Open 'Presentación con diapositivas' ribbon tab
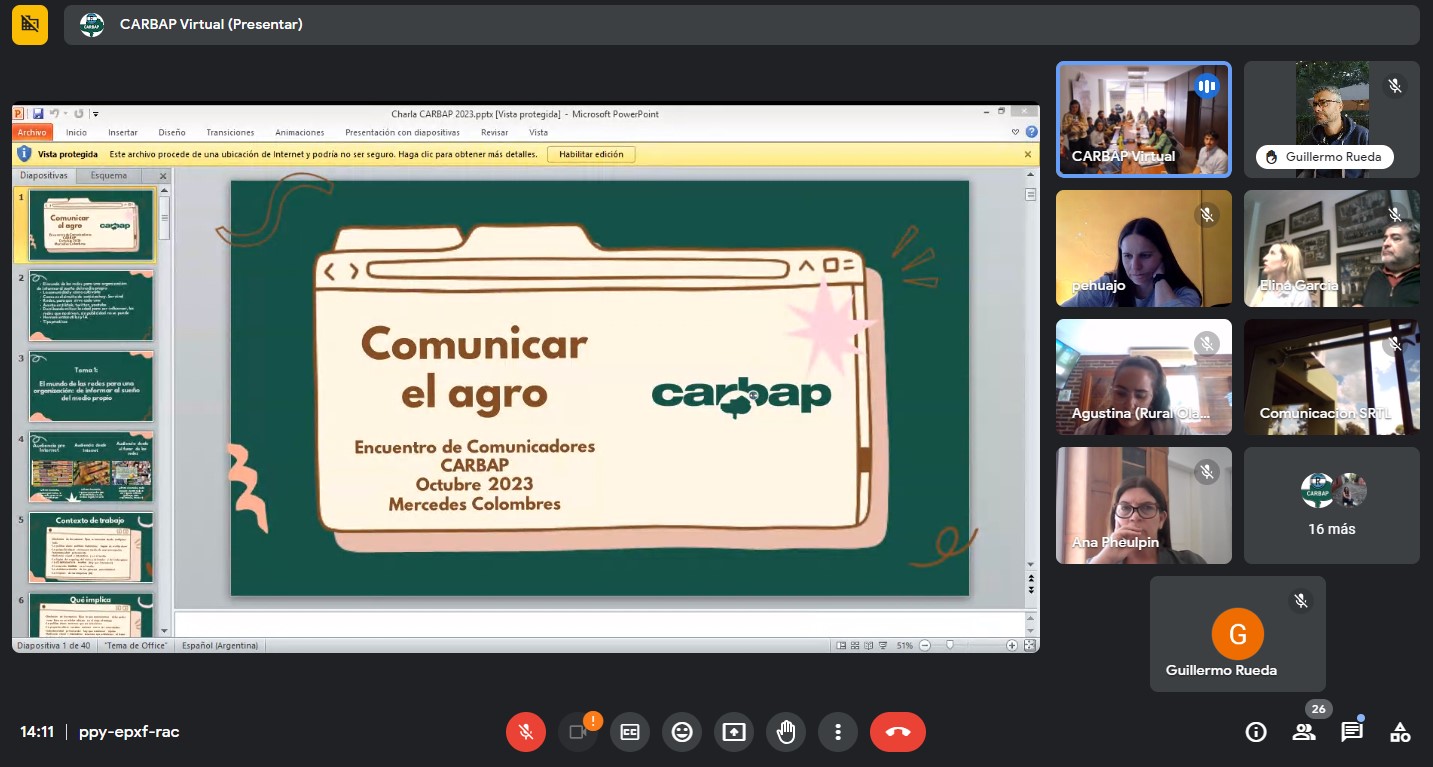This screenshot has width=1433, height=767. tap(402, 132)
